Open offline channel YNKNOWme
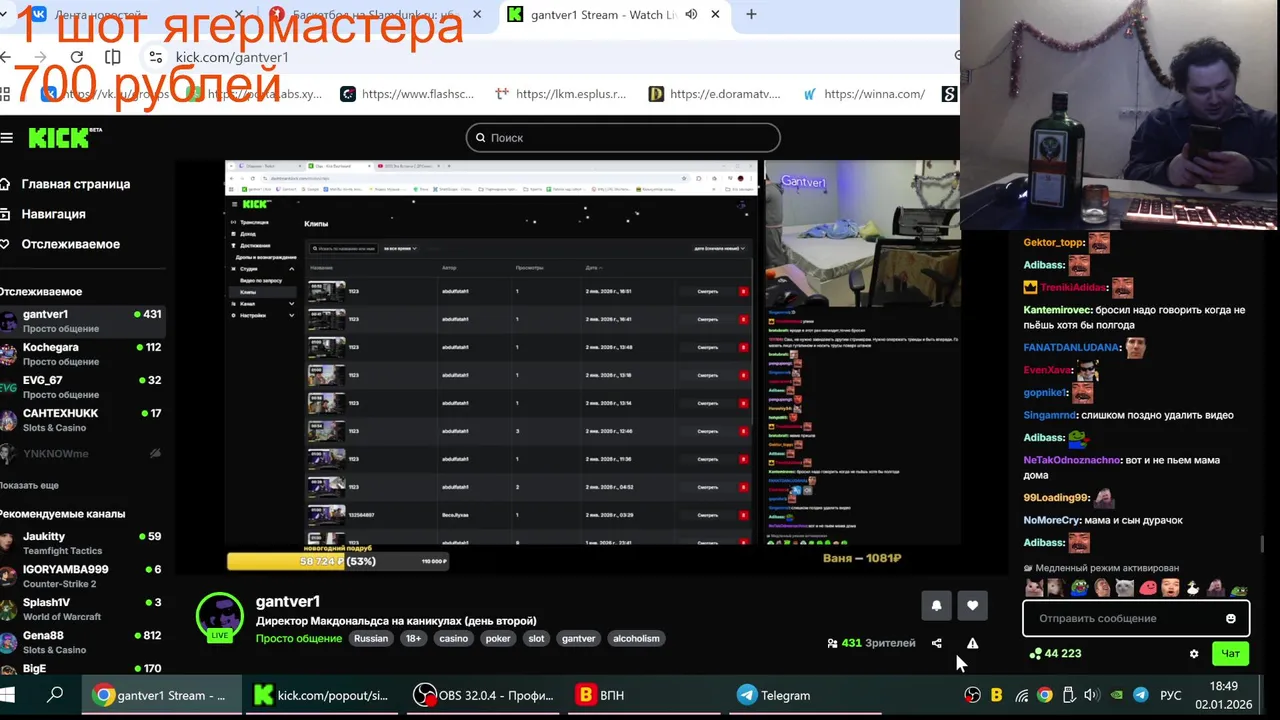The height and width of the screenshot is (720, 1280). pyautogui.click(x=82, y=453)
